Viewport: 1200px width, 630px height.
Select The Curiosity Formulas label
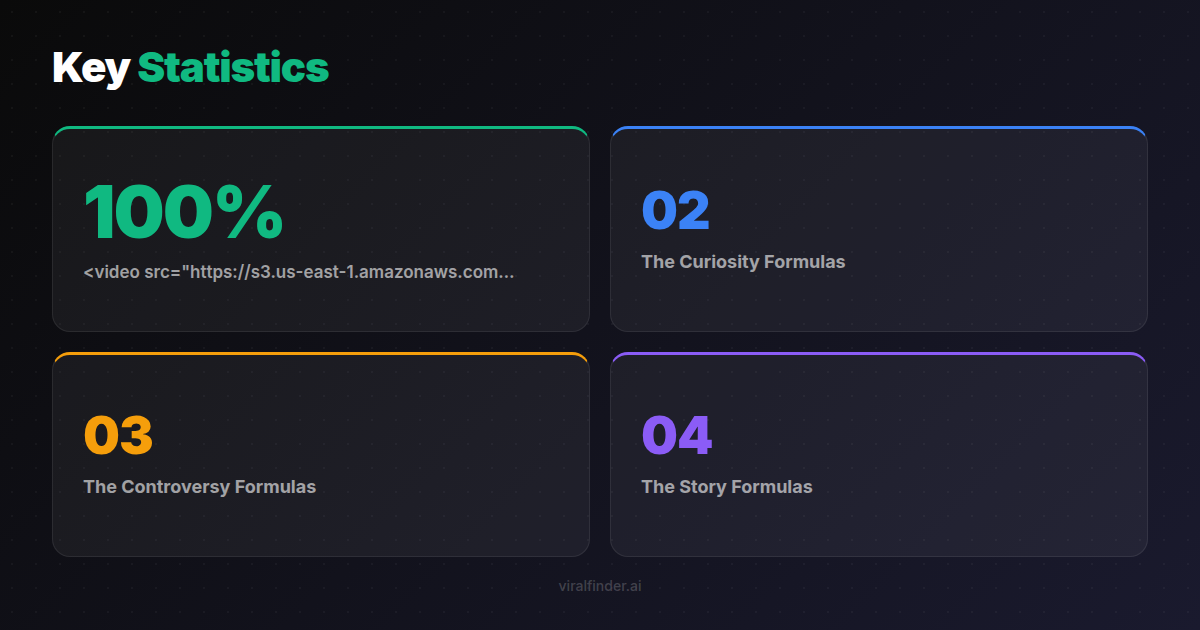click(x=743, y=262)
